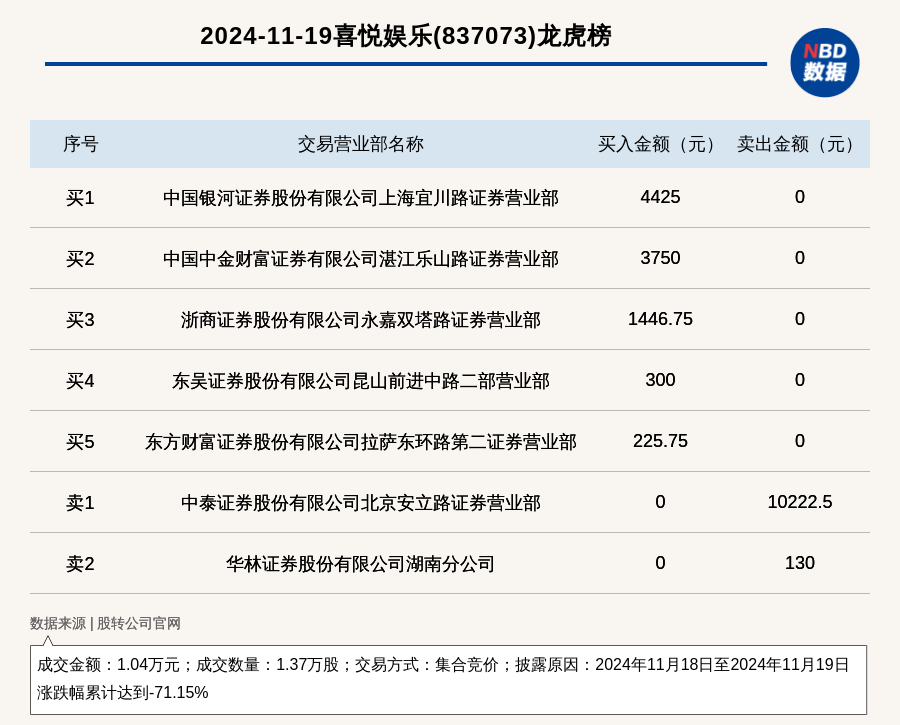Select row label 卖2

80,564
